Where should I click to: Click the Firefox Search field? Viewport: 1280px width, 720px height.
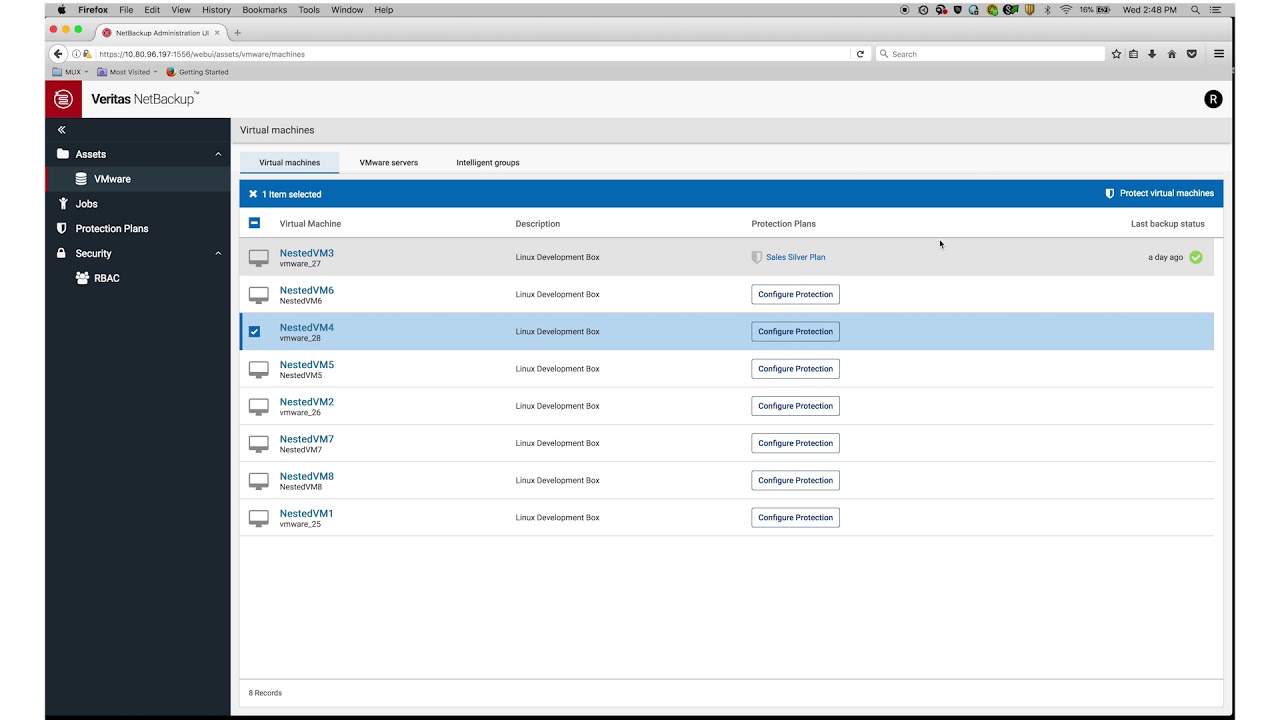[x=990, y=54]
